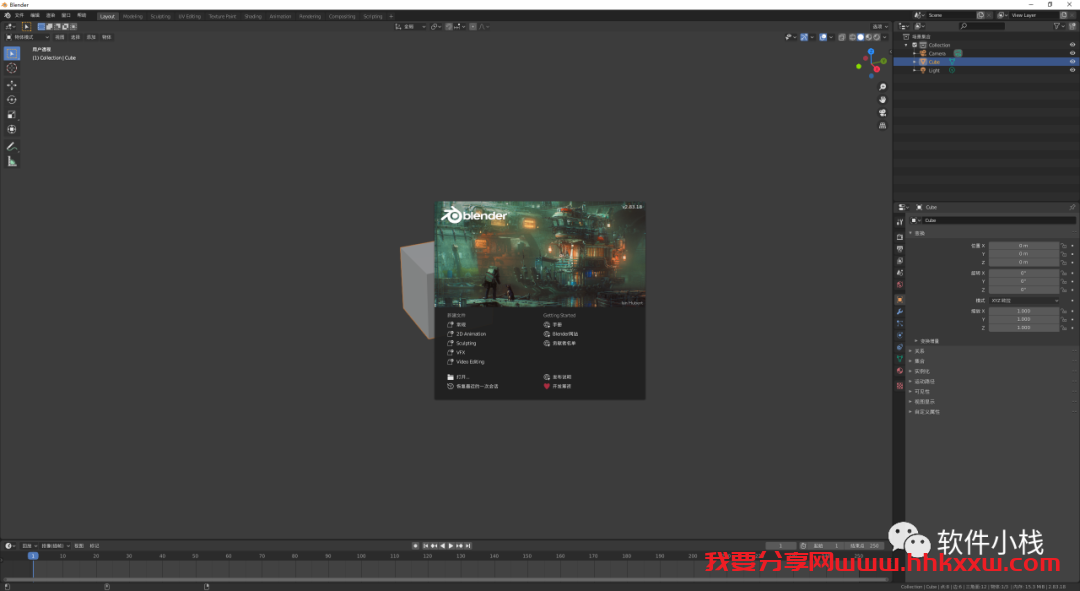Open rotation mode XYZ dropdown

[1024, 300]
